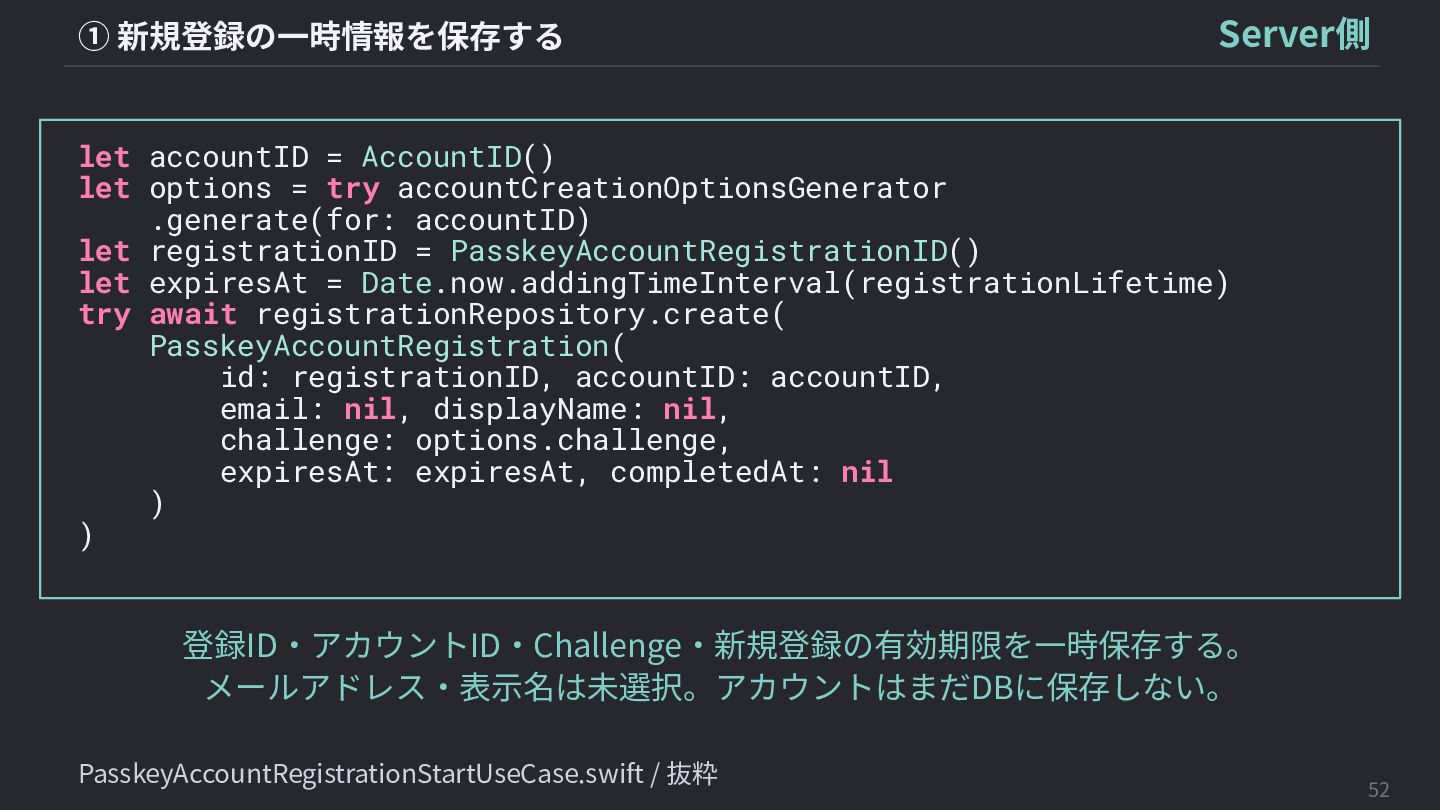Viewport: 1440px width, 810px height.
Task: Click the completedAt: nil parameter
Action: (x=752, y=472)
